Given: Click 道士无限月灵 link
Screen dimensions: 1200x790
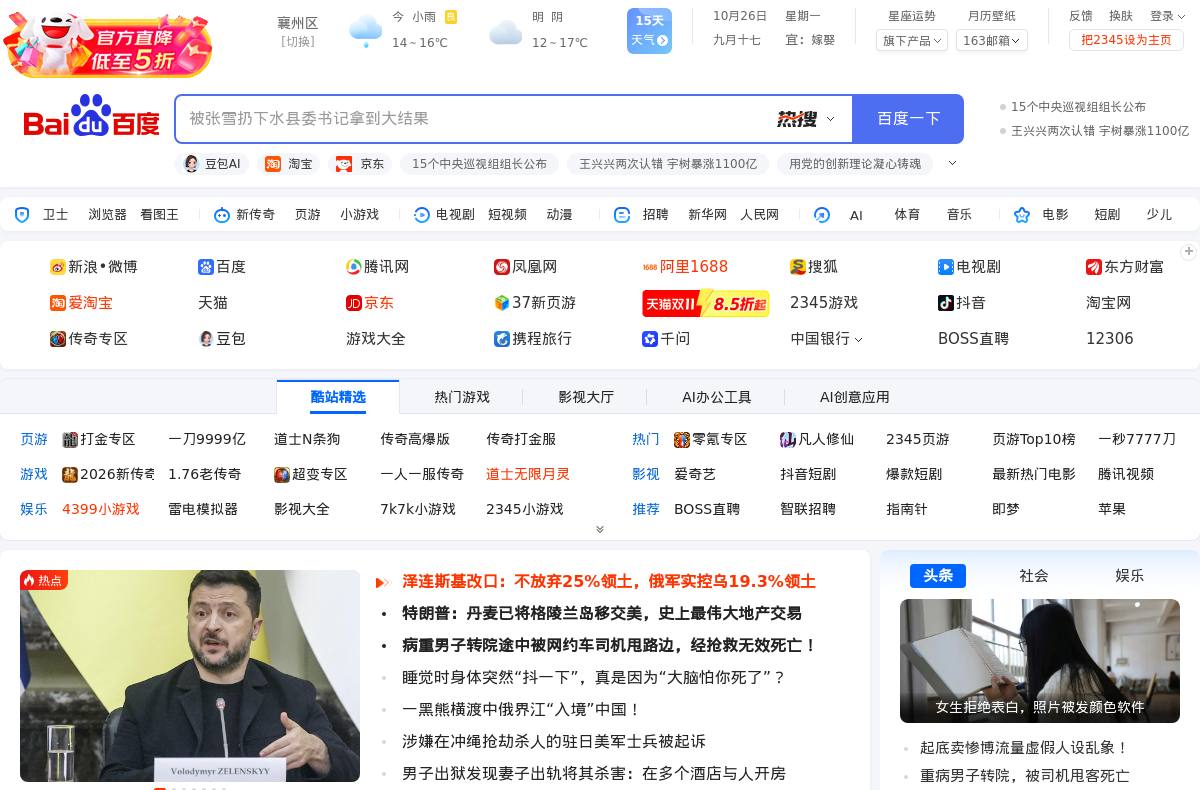Looking at the screenshot, I should click(528, 474).
